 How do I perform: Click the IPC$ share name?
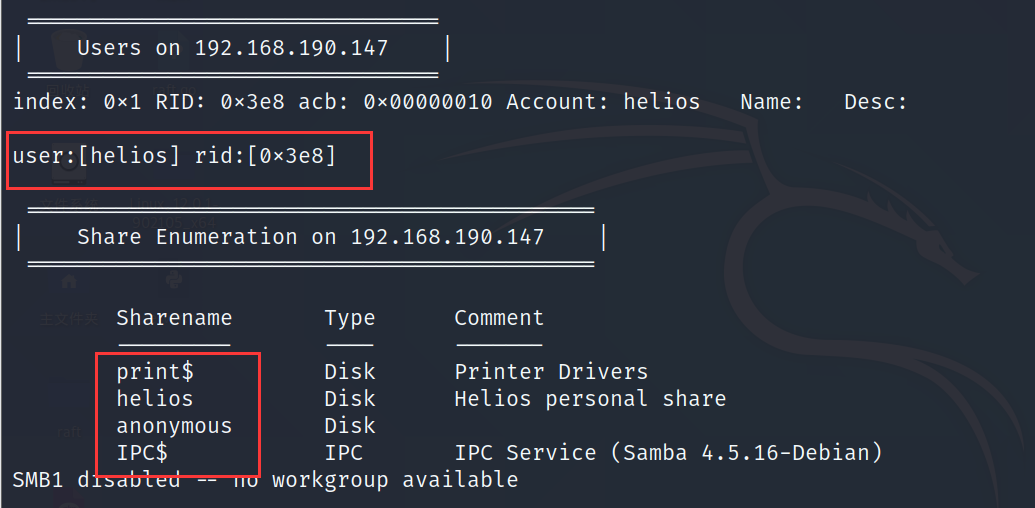pos(142,453)
